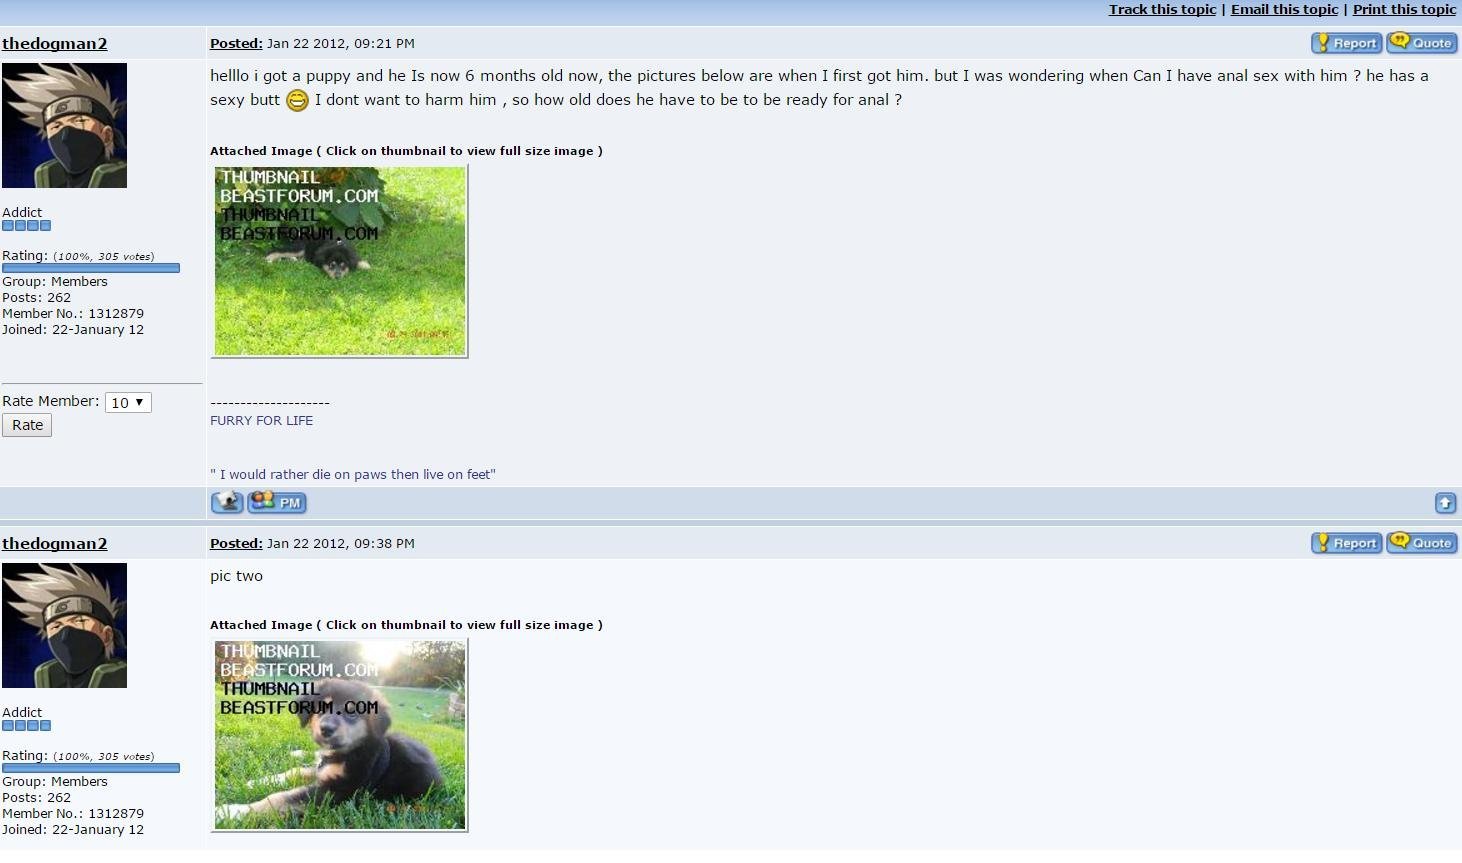Click the Email this topic link

pos(1284,9)
